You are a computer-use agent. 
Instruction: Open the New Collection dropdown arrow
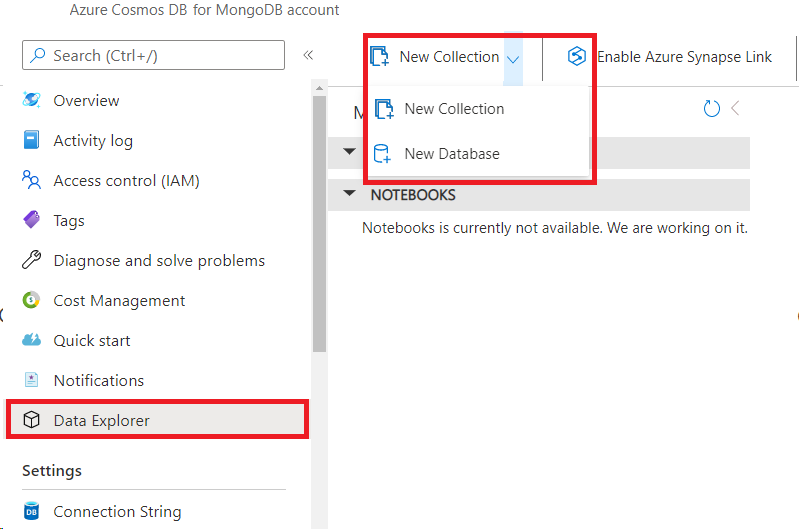click(x=513, y=59)
